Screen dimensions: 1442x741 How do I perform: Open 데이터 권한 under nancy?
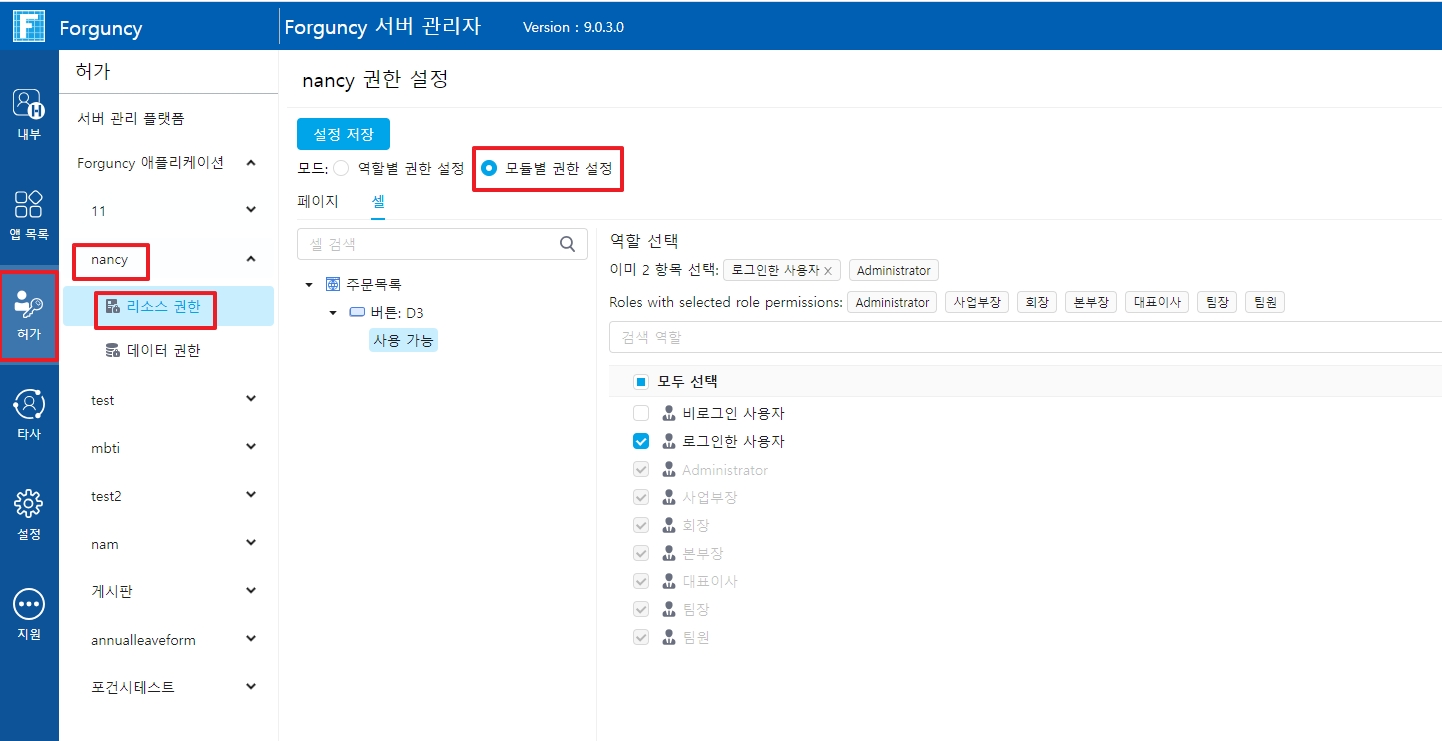coord(163,351)
